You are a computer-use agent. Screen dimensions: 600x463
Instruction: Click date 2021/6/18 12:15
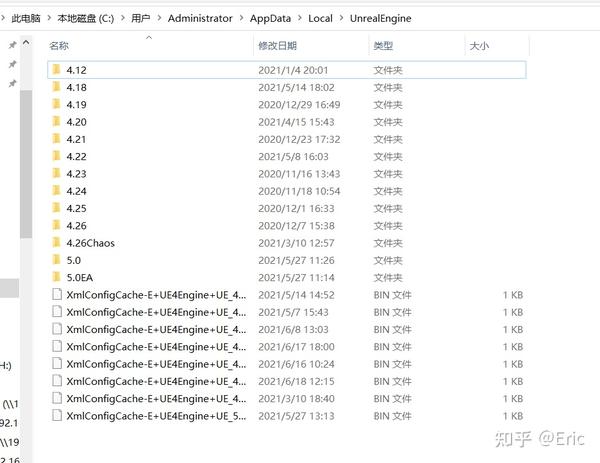[296, 381]
